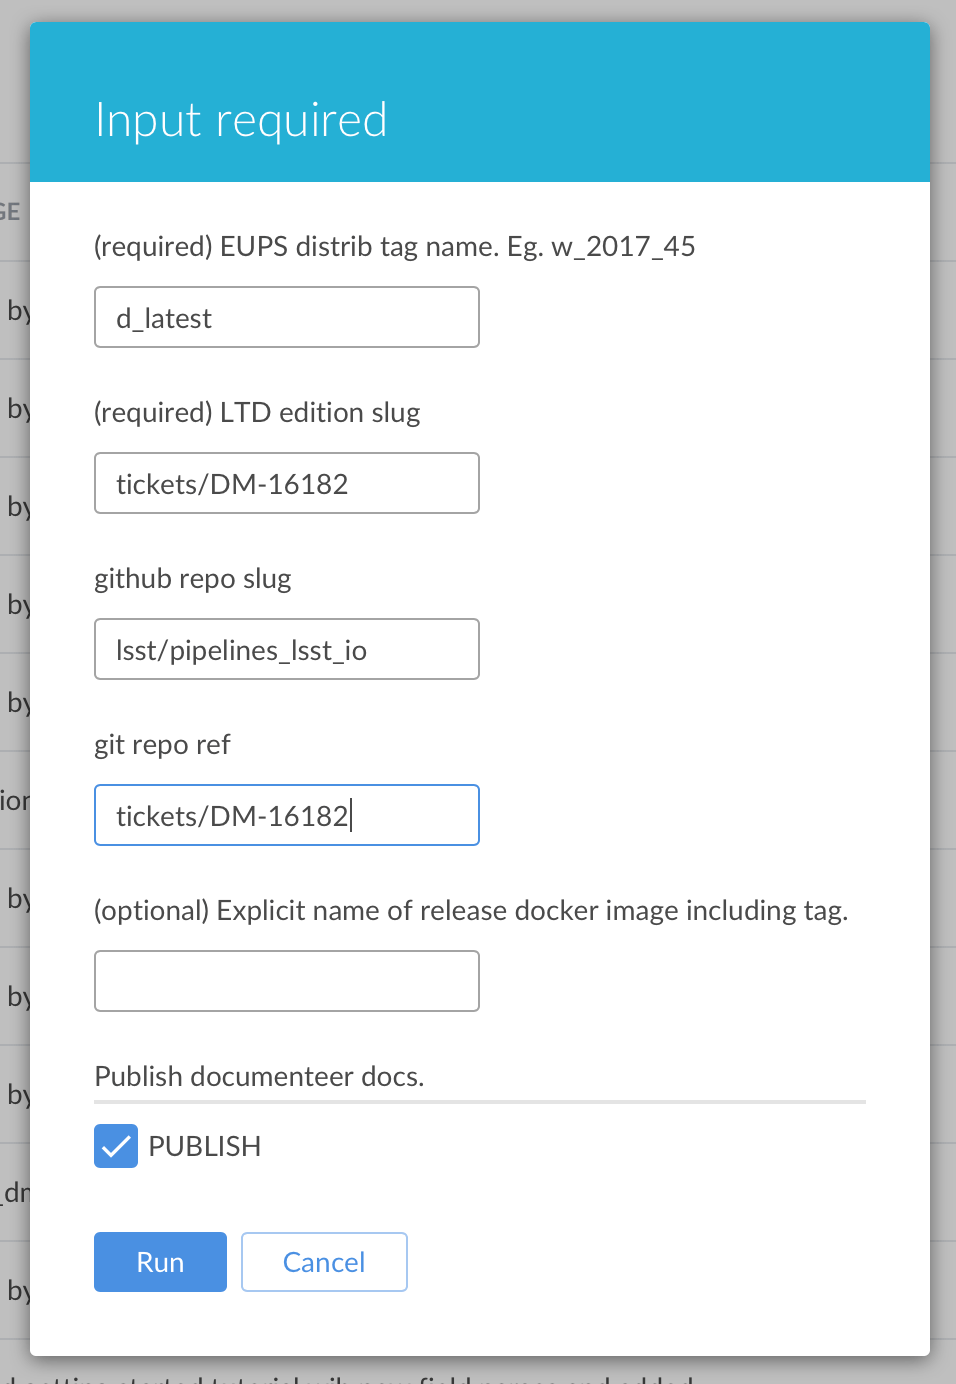Toggle the Publish documenteer docs option
The width and height of the screenshot is (956, 1384).
[x=115, y=1146]
